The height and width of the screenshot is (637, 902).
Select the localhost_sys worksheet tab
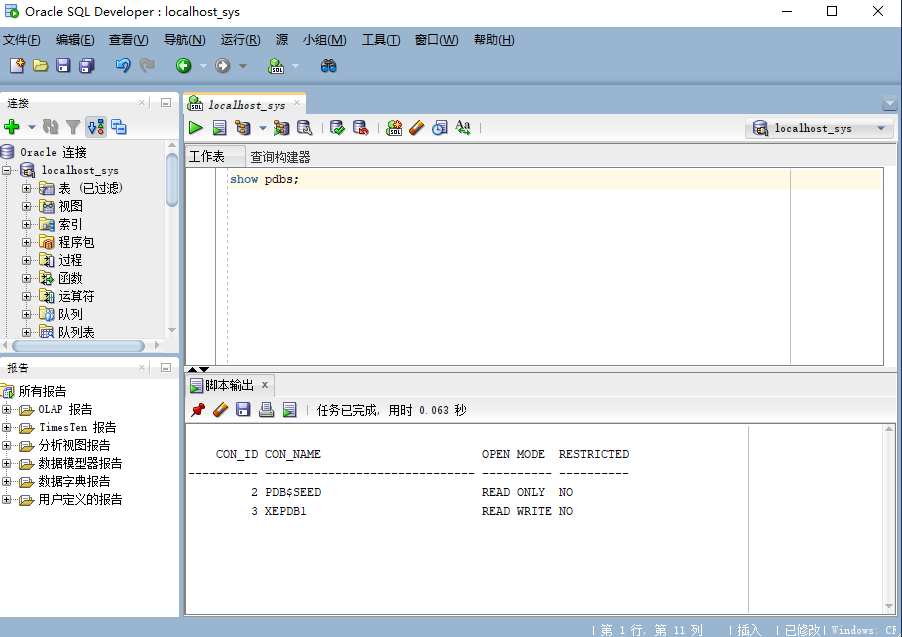click(x=246, y=105)
